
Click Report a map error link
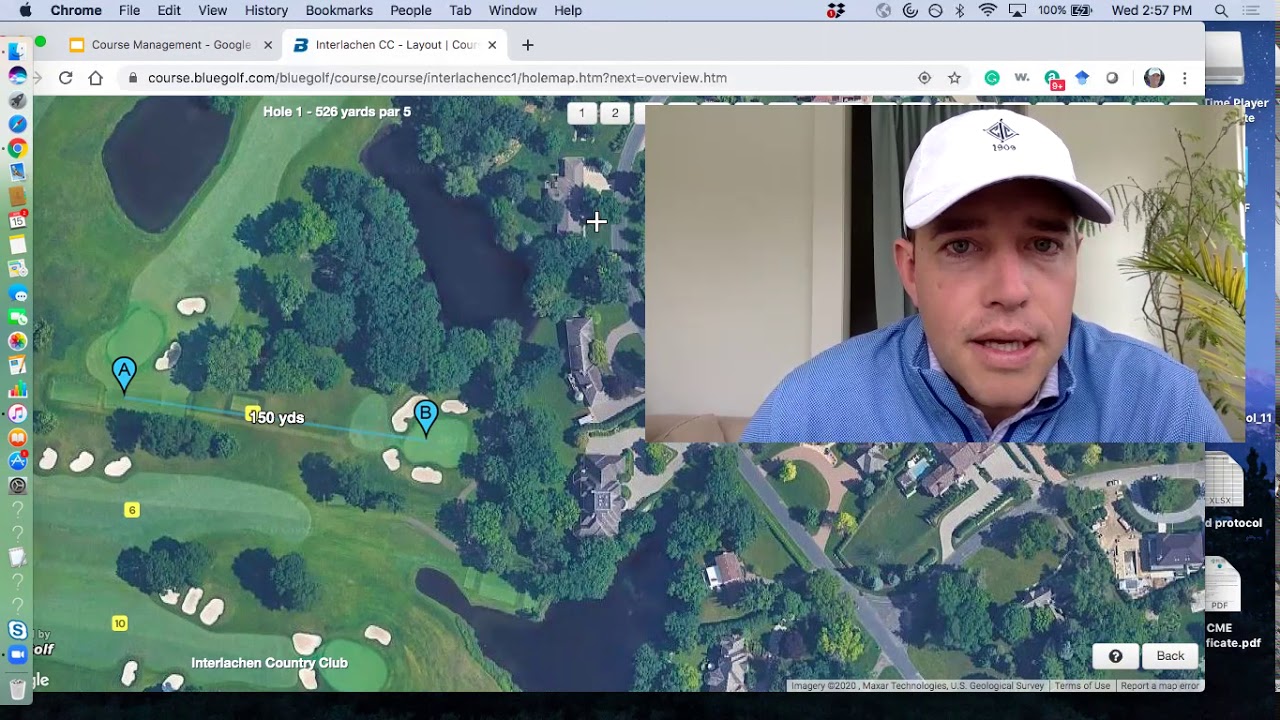tap(1159, 686)
